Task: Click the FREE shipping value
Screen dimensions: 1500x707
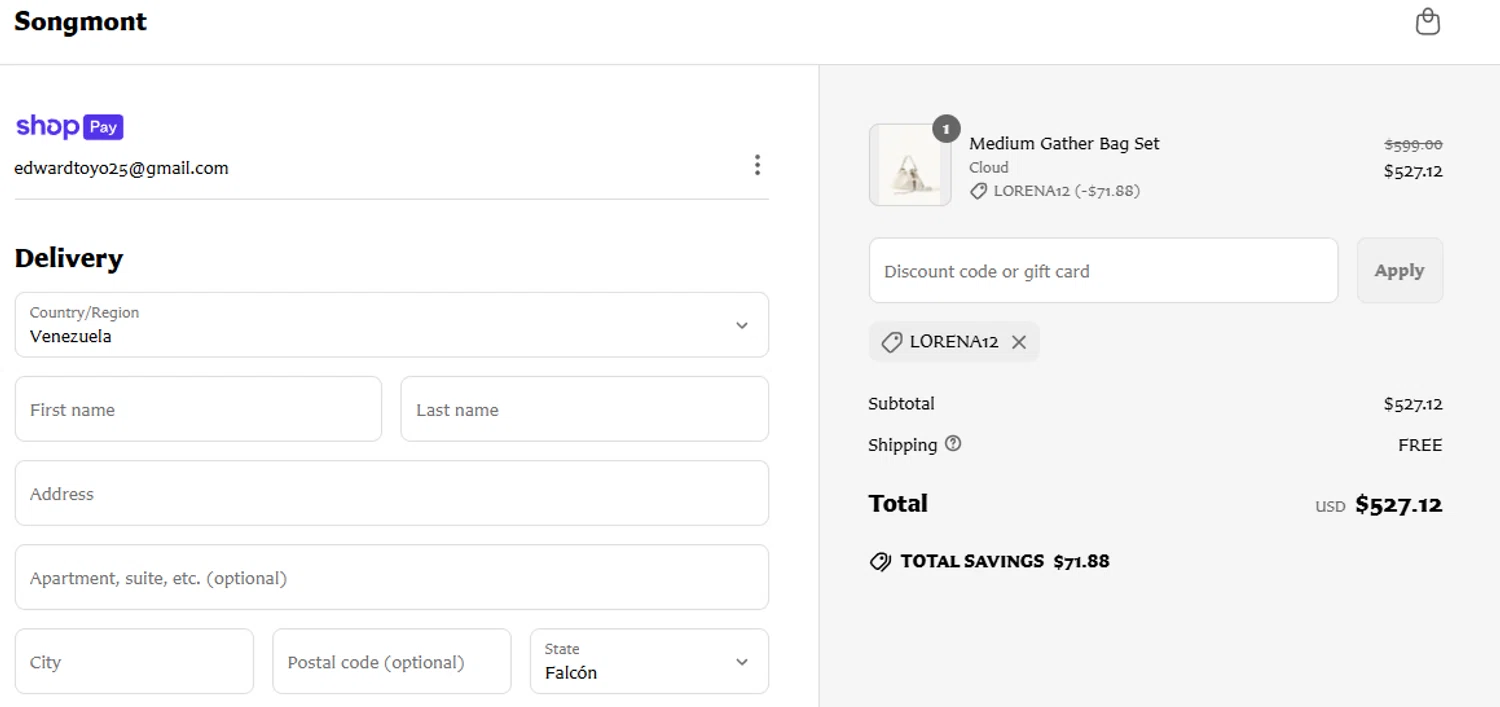Action: pyautogui.click(x=1420, y=445)
